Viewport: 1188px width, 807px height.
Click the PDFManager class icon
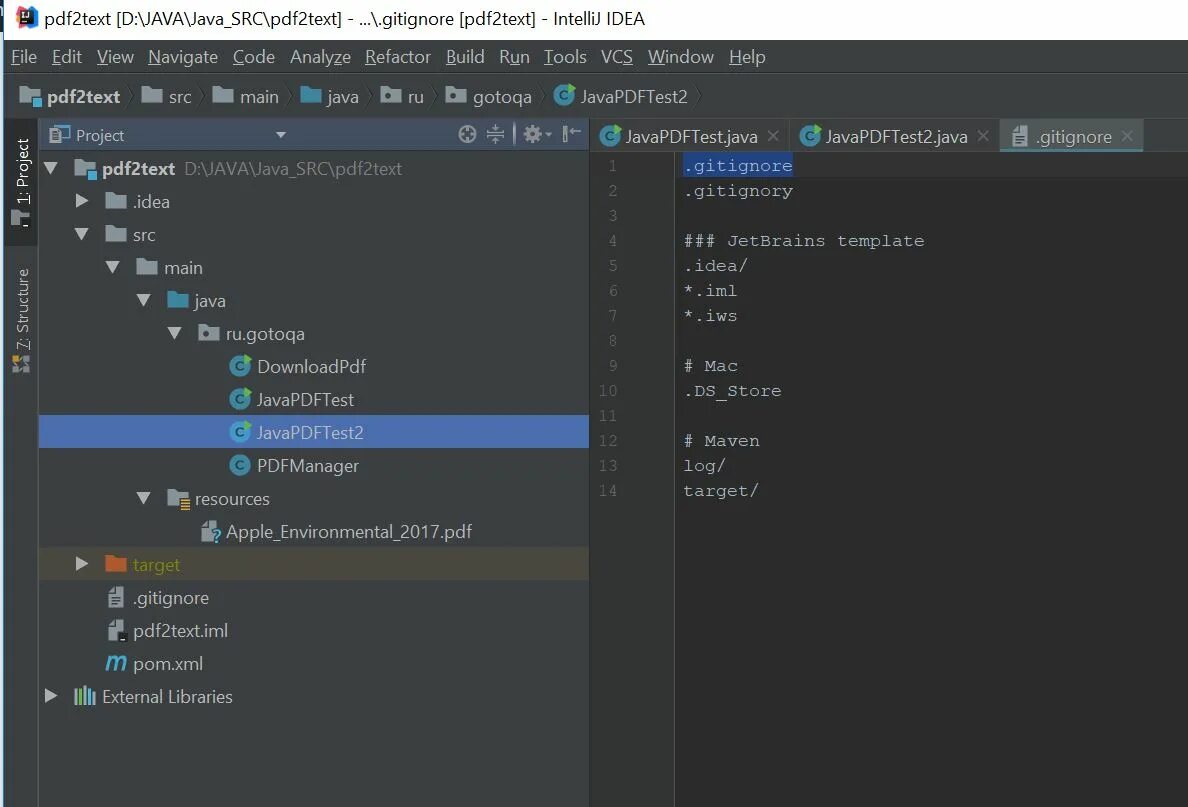point(240,465)
